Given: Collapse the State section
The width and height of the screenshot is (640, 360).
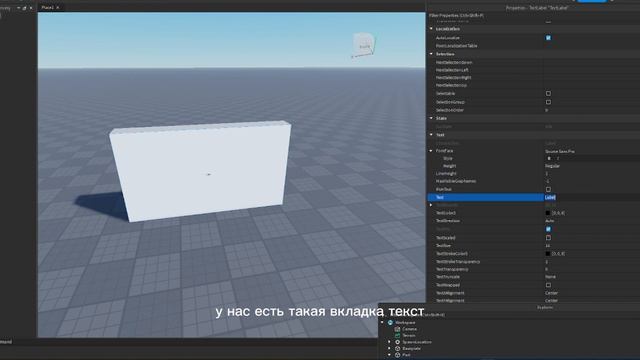Looking at the screenshot, I should pyautogui.click(x=431, y=118).
